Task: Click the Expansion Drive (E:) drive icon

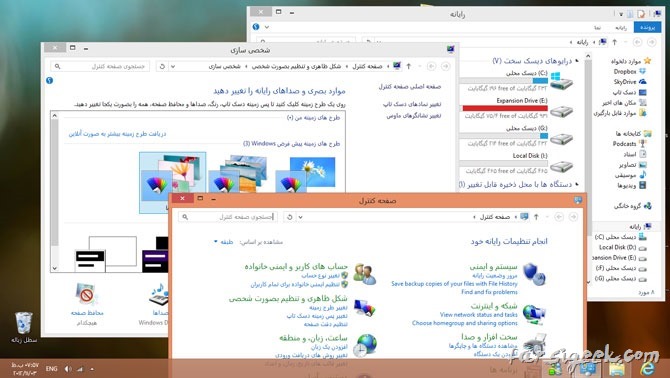Action: [561, 111]
